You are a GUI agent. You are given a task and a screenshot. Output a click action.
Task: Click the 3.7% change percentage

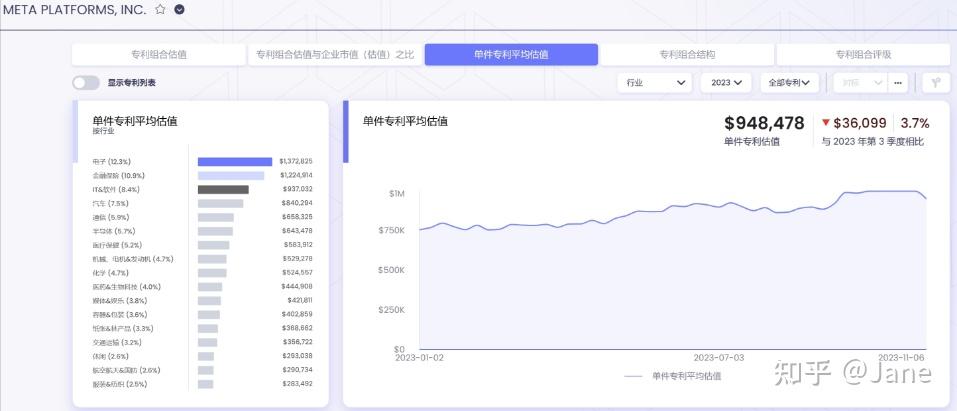[915, 123]
